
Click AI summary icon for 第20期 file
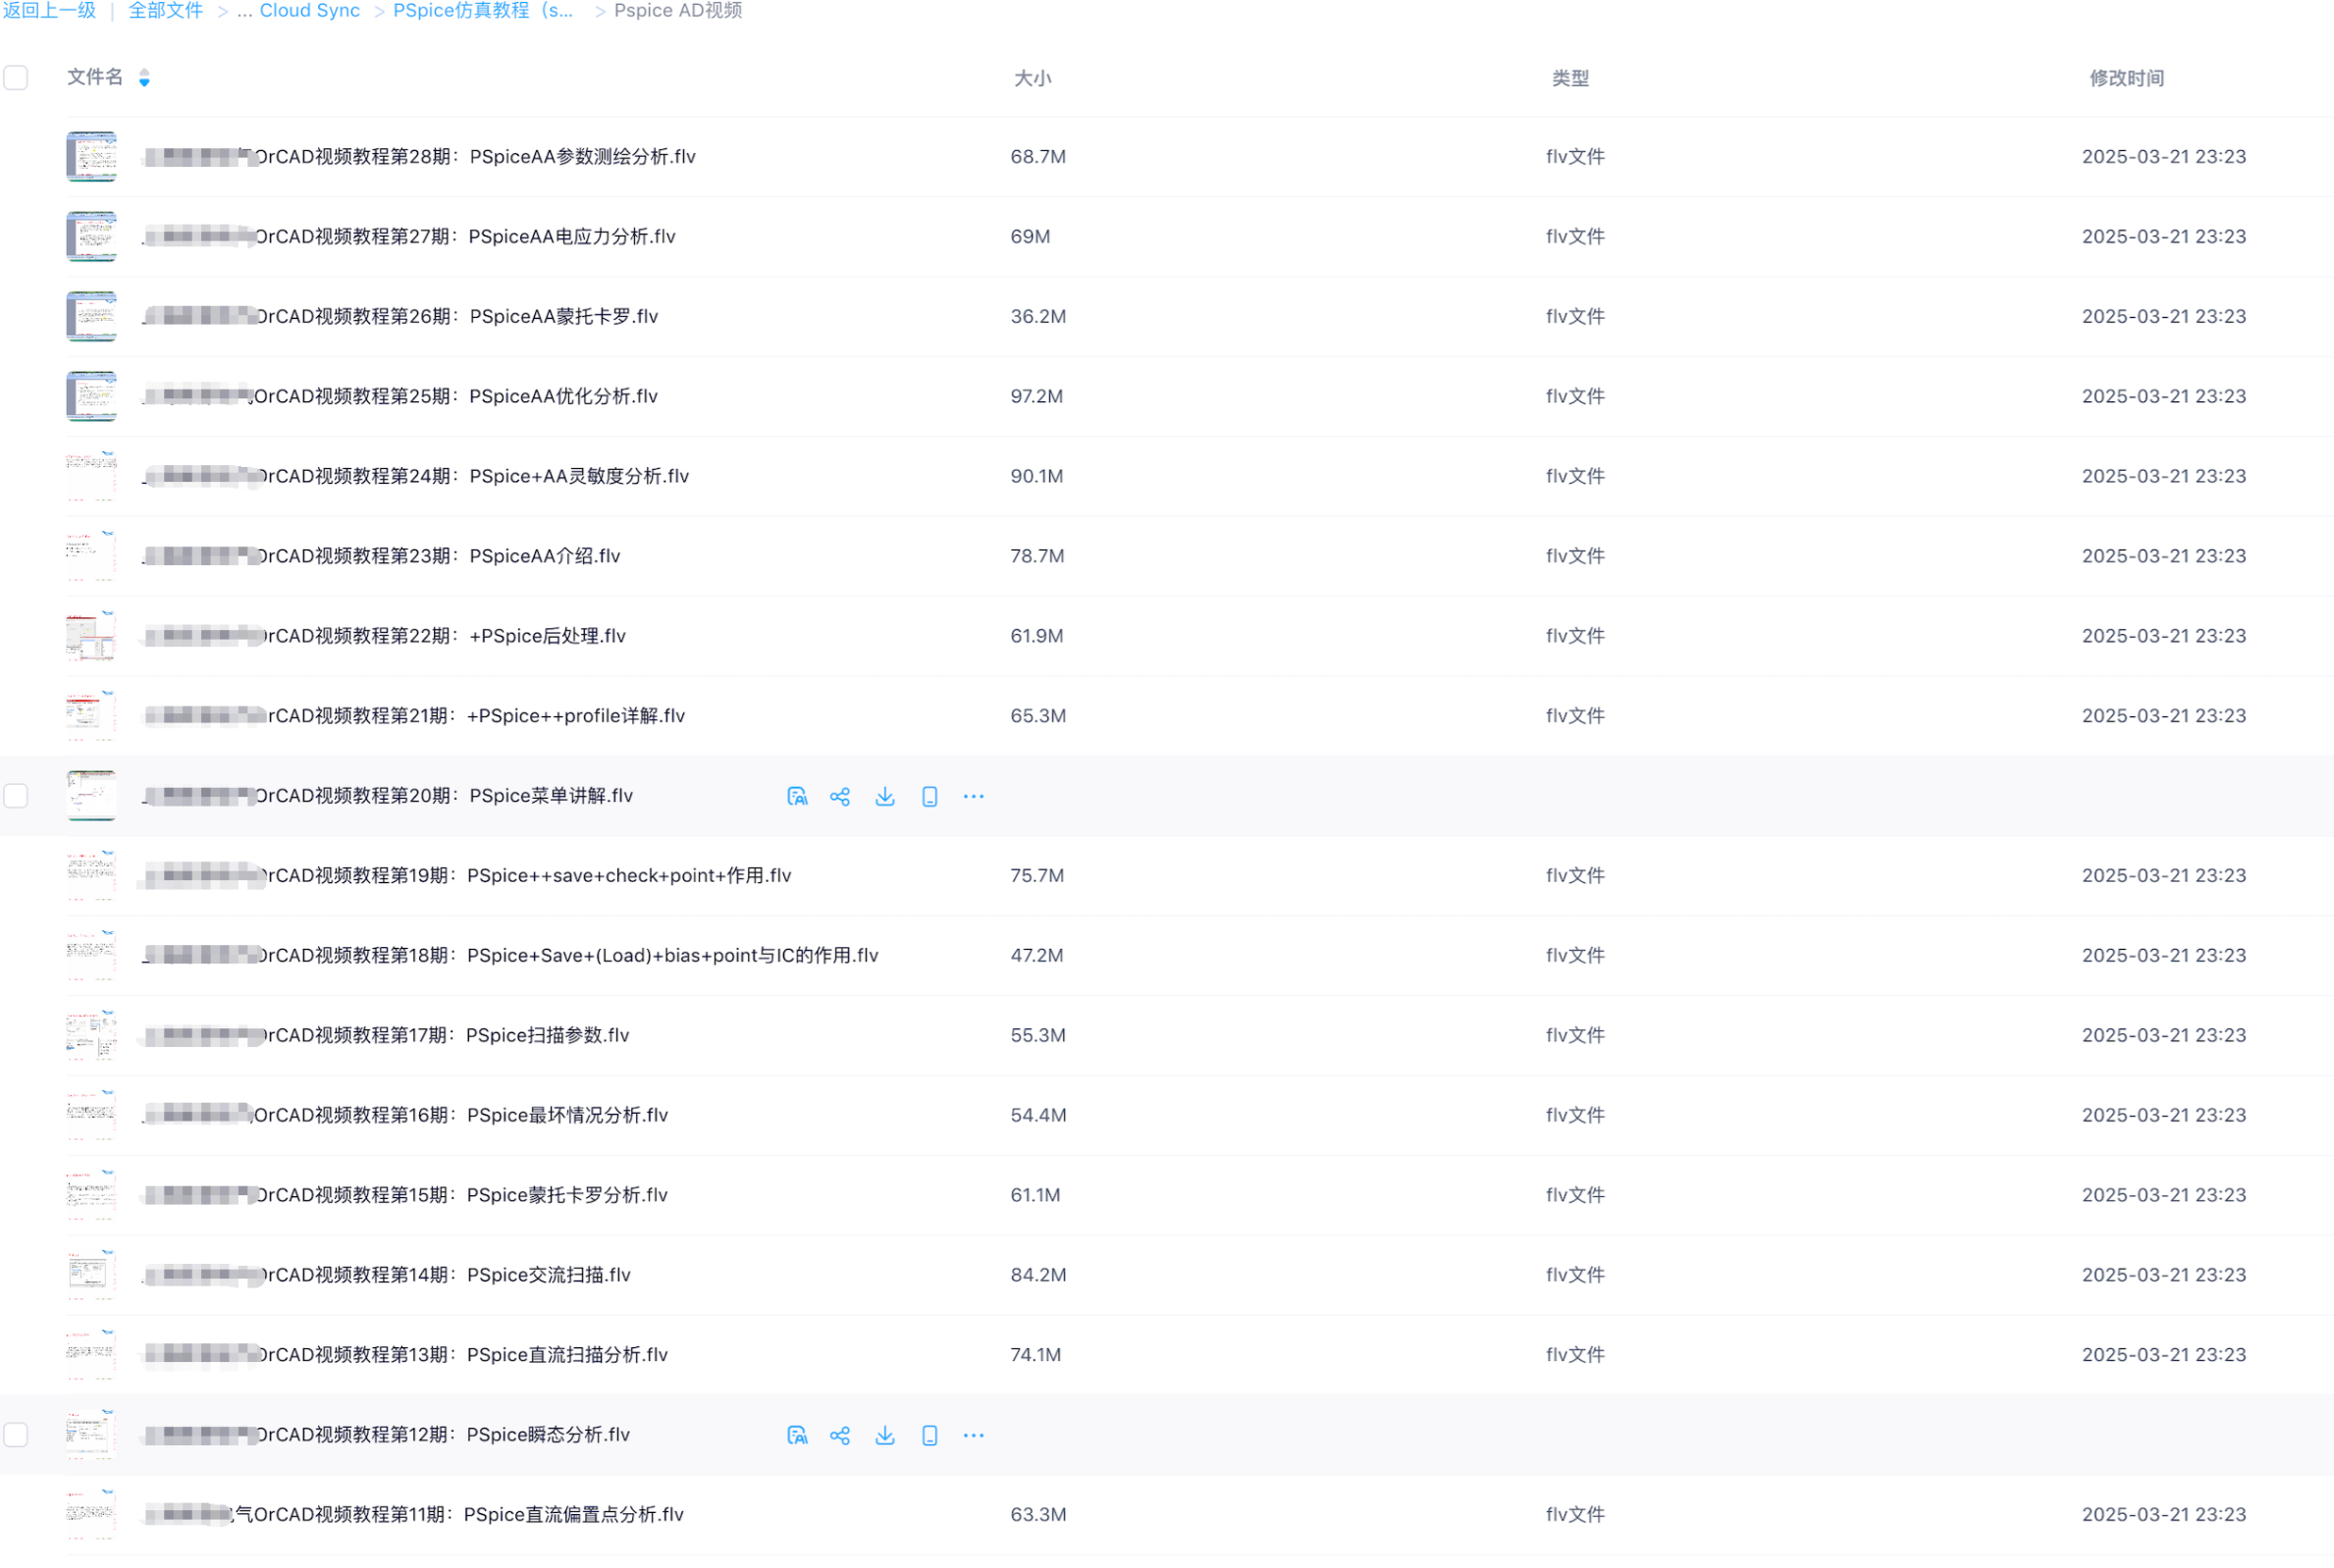[x=796, y=796]
